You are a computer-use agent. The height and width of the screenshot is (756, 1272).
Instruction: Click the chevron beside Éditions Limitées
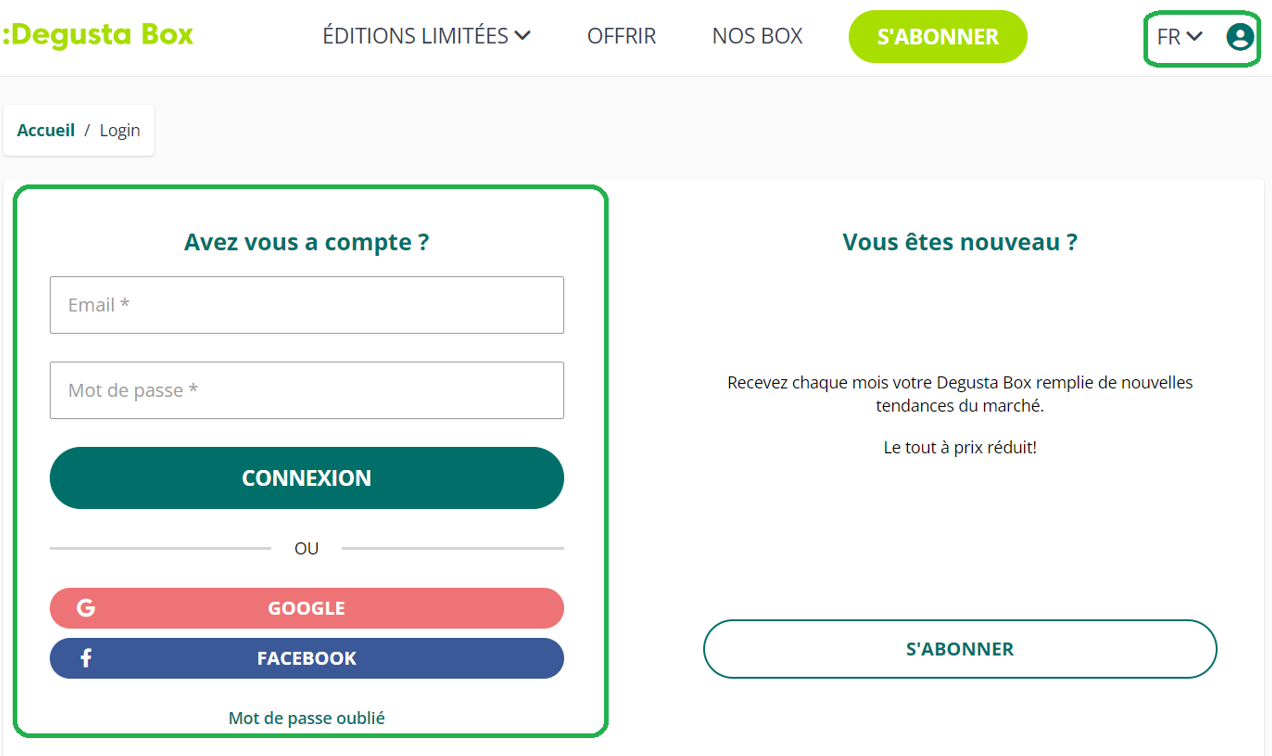point(522,36)
